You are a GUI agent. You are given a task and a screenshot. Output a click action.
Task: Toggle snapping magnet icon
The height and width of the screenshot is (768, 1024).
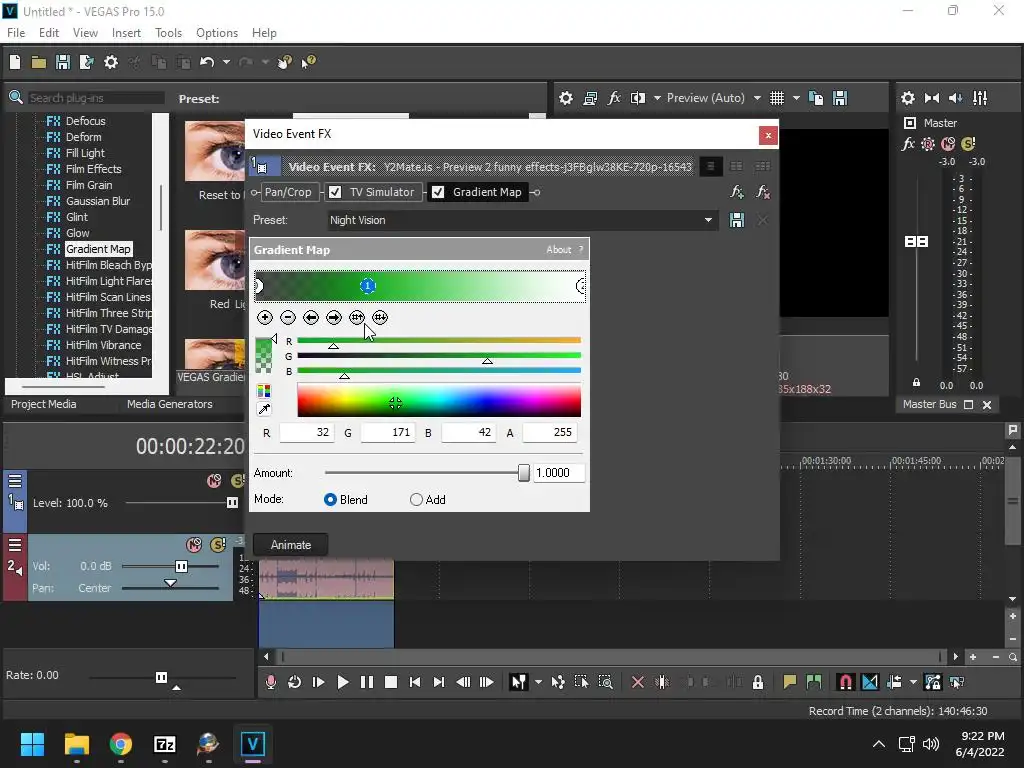(845, 682)
